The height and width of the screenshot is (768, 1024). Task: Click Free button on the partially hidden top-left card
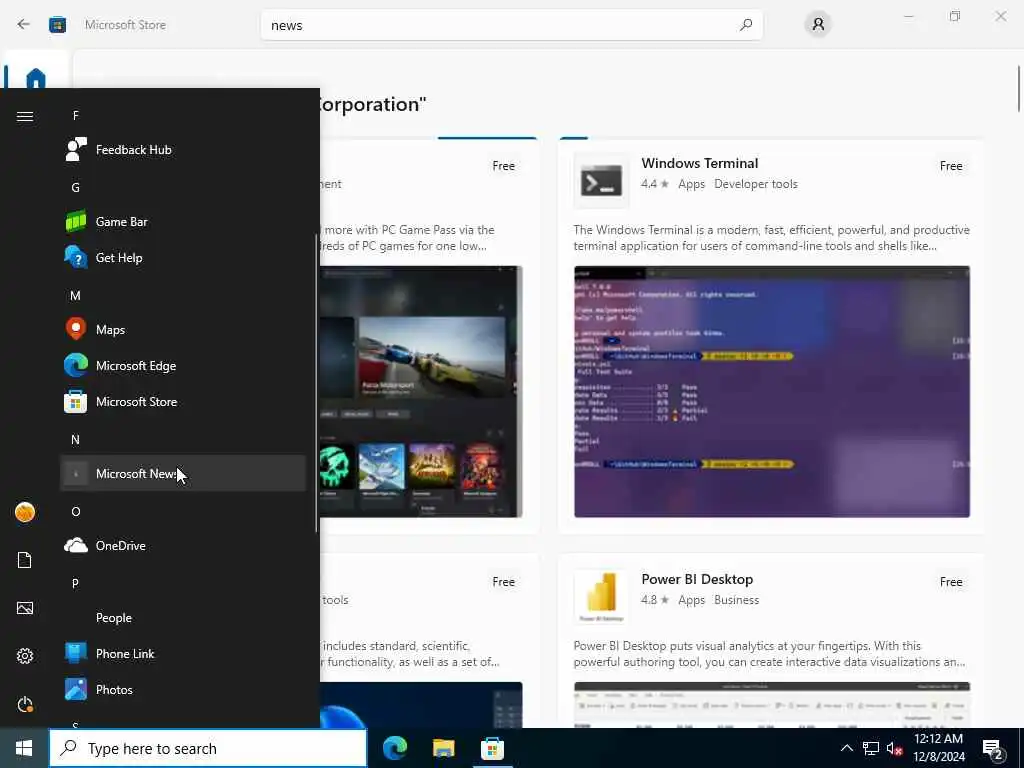click(x=504, y=166)
